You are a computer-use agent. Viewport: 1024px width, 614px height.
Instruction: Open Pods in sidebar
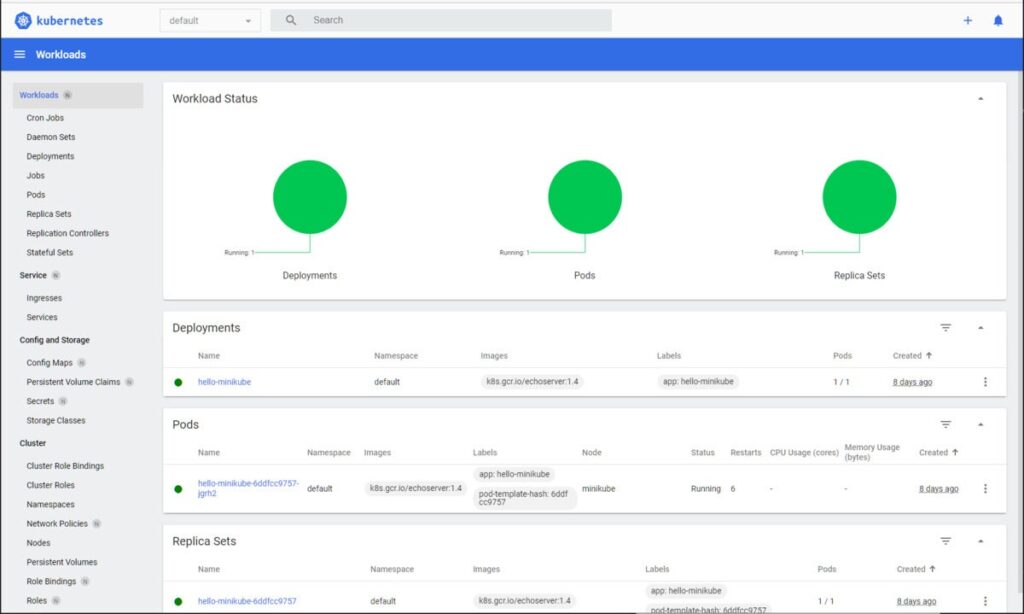tap(36, 195)
